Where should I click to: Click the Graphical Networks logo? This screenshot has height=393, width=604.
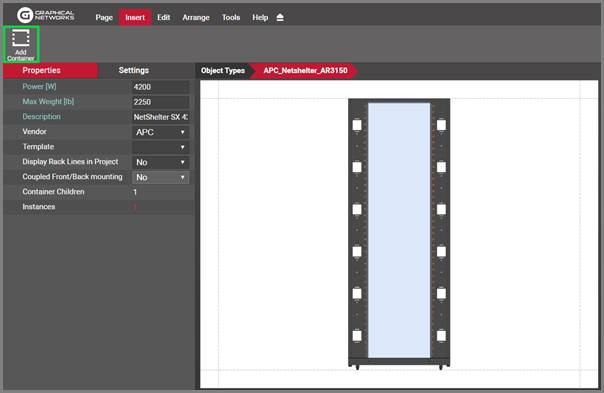coord(45,15)
